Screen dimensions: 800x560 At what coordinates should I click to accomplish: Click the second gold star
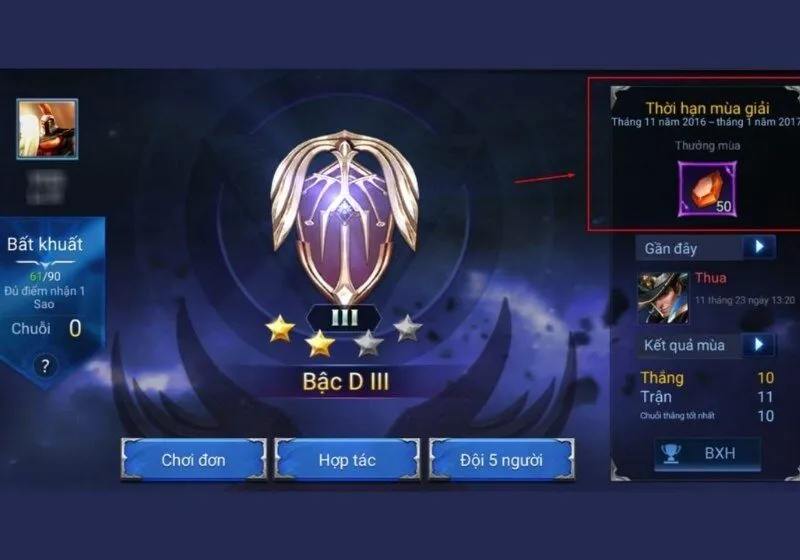[x=320, y=343]
